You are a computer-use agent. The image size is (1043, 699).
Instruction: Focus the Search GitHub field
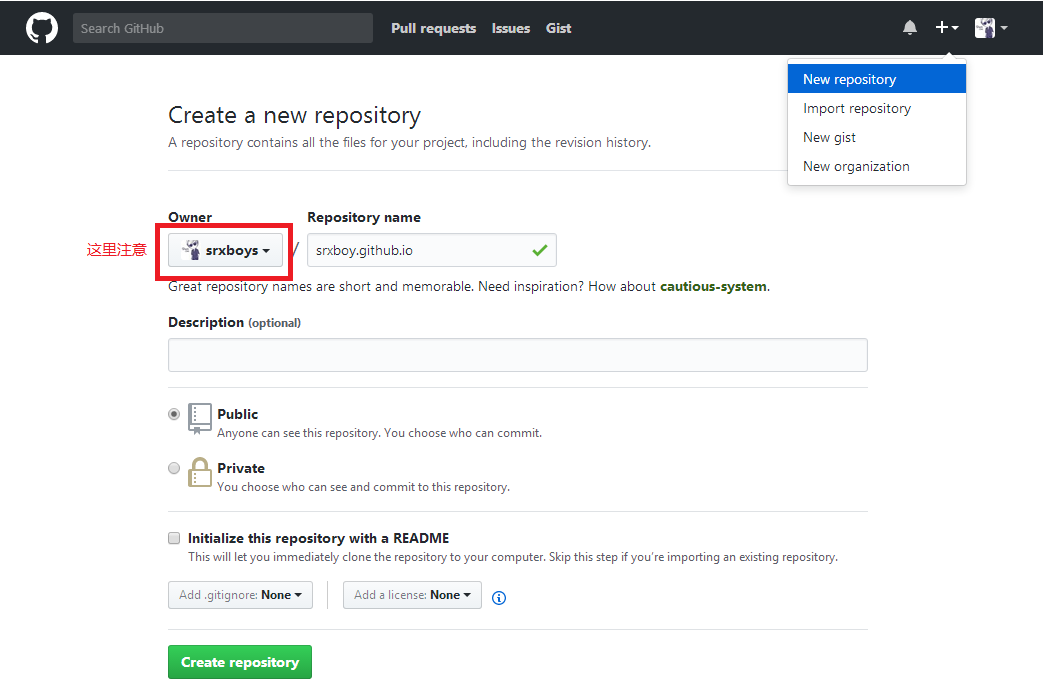(x=223, y=28)
